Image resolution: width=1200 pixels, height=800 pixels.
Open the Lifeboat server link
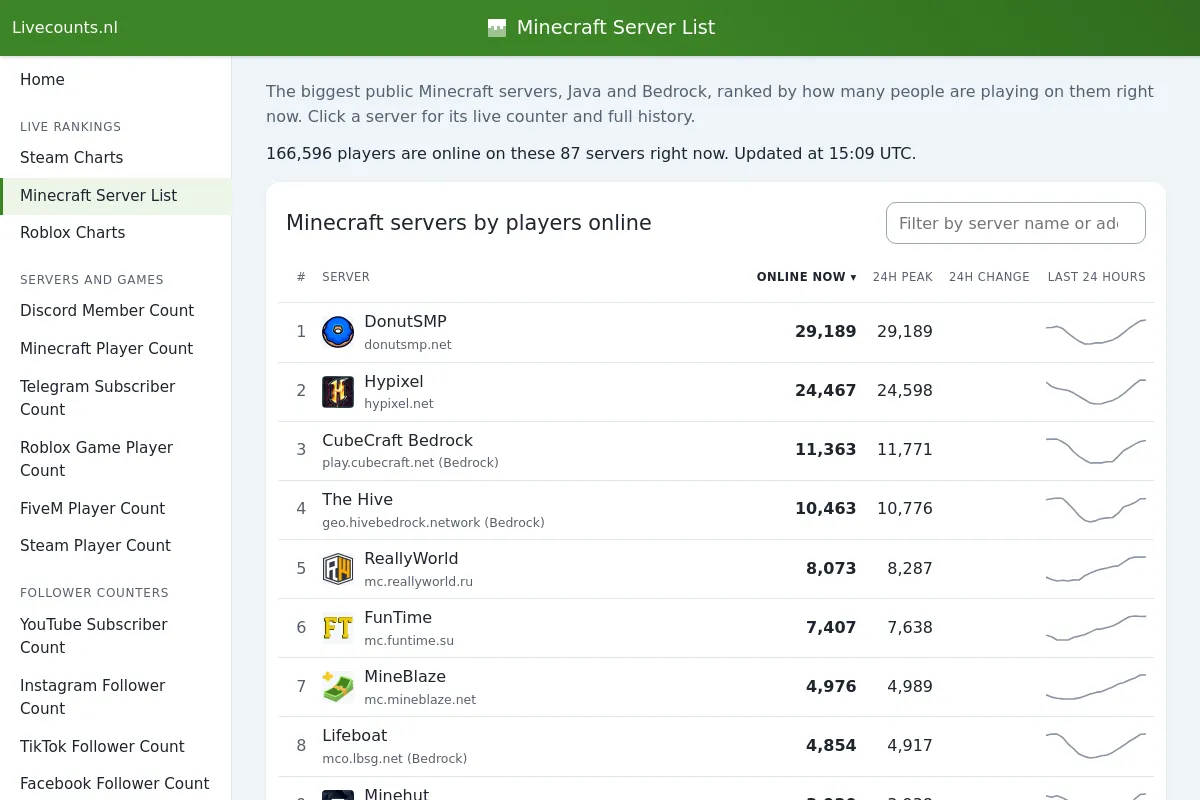(x=354, y=735)
